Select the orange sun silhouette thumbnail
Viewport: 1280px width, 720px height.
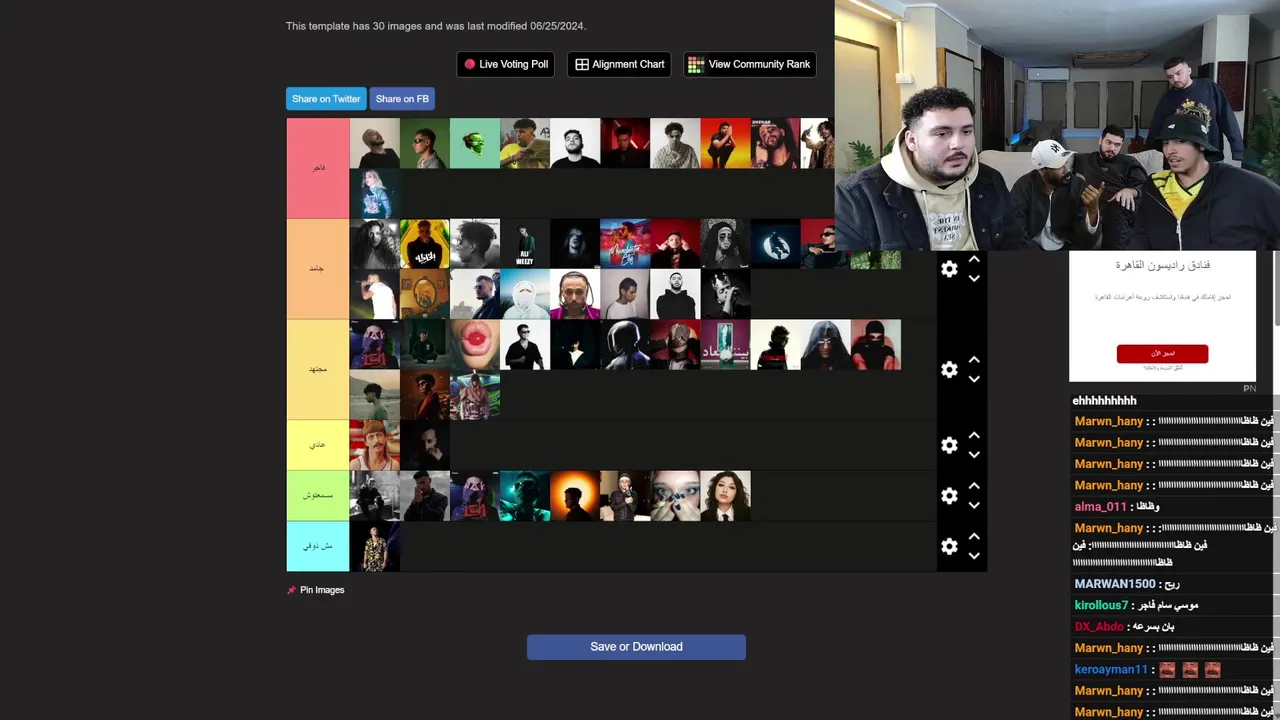point(575,496)
